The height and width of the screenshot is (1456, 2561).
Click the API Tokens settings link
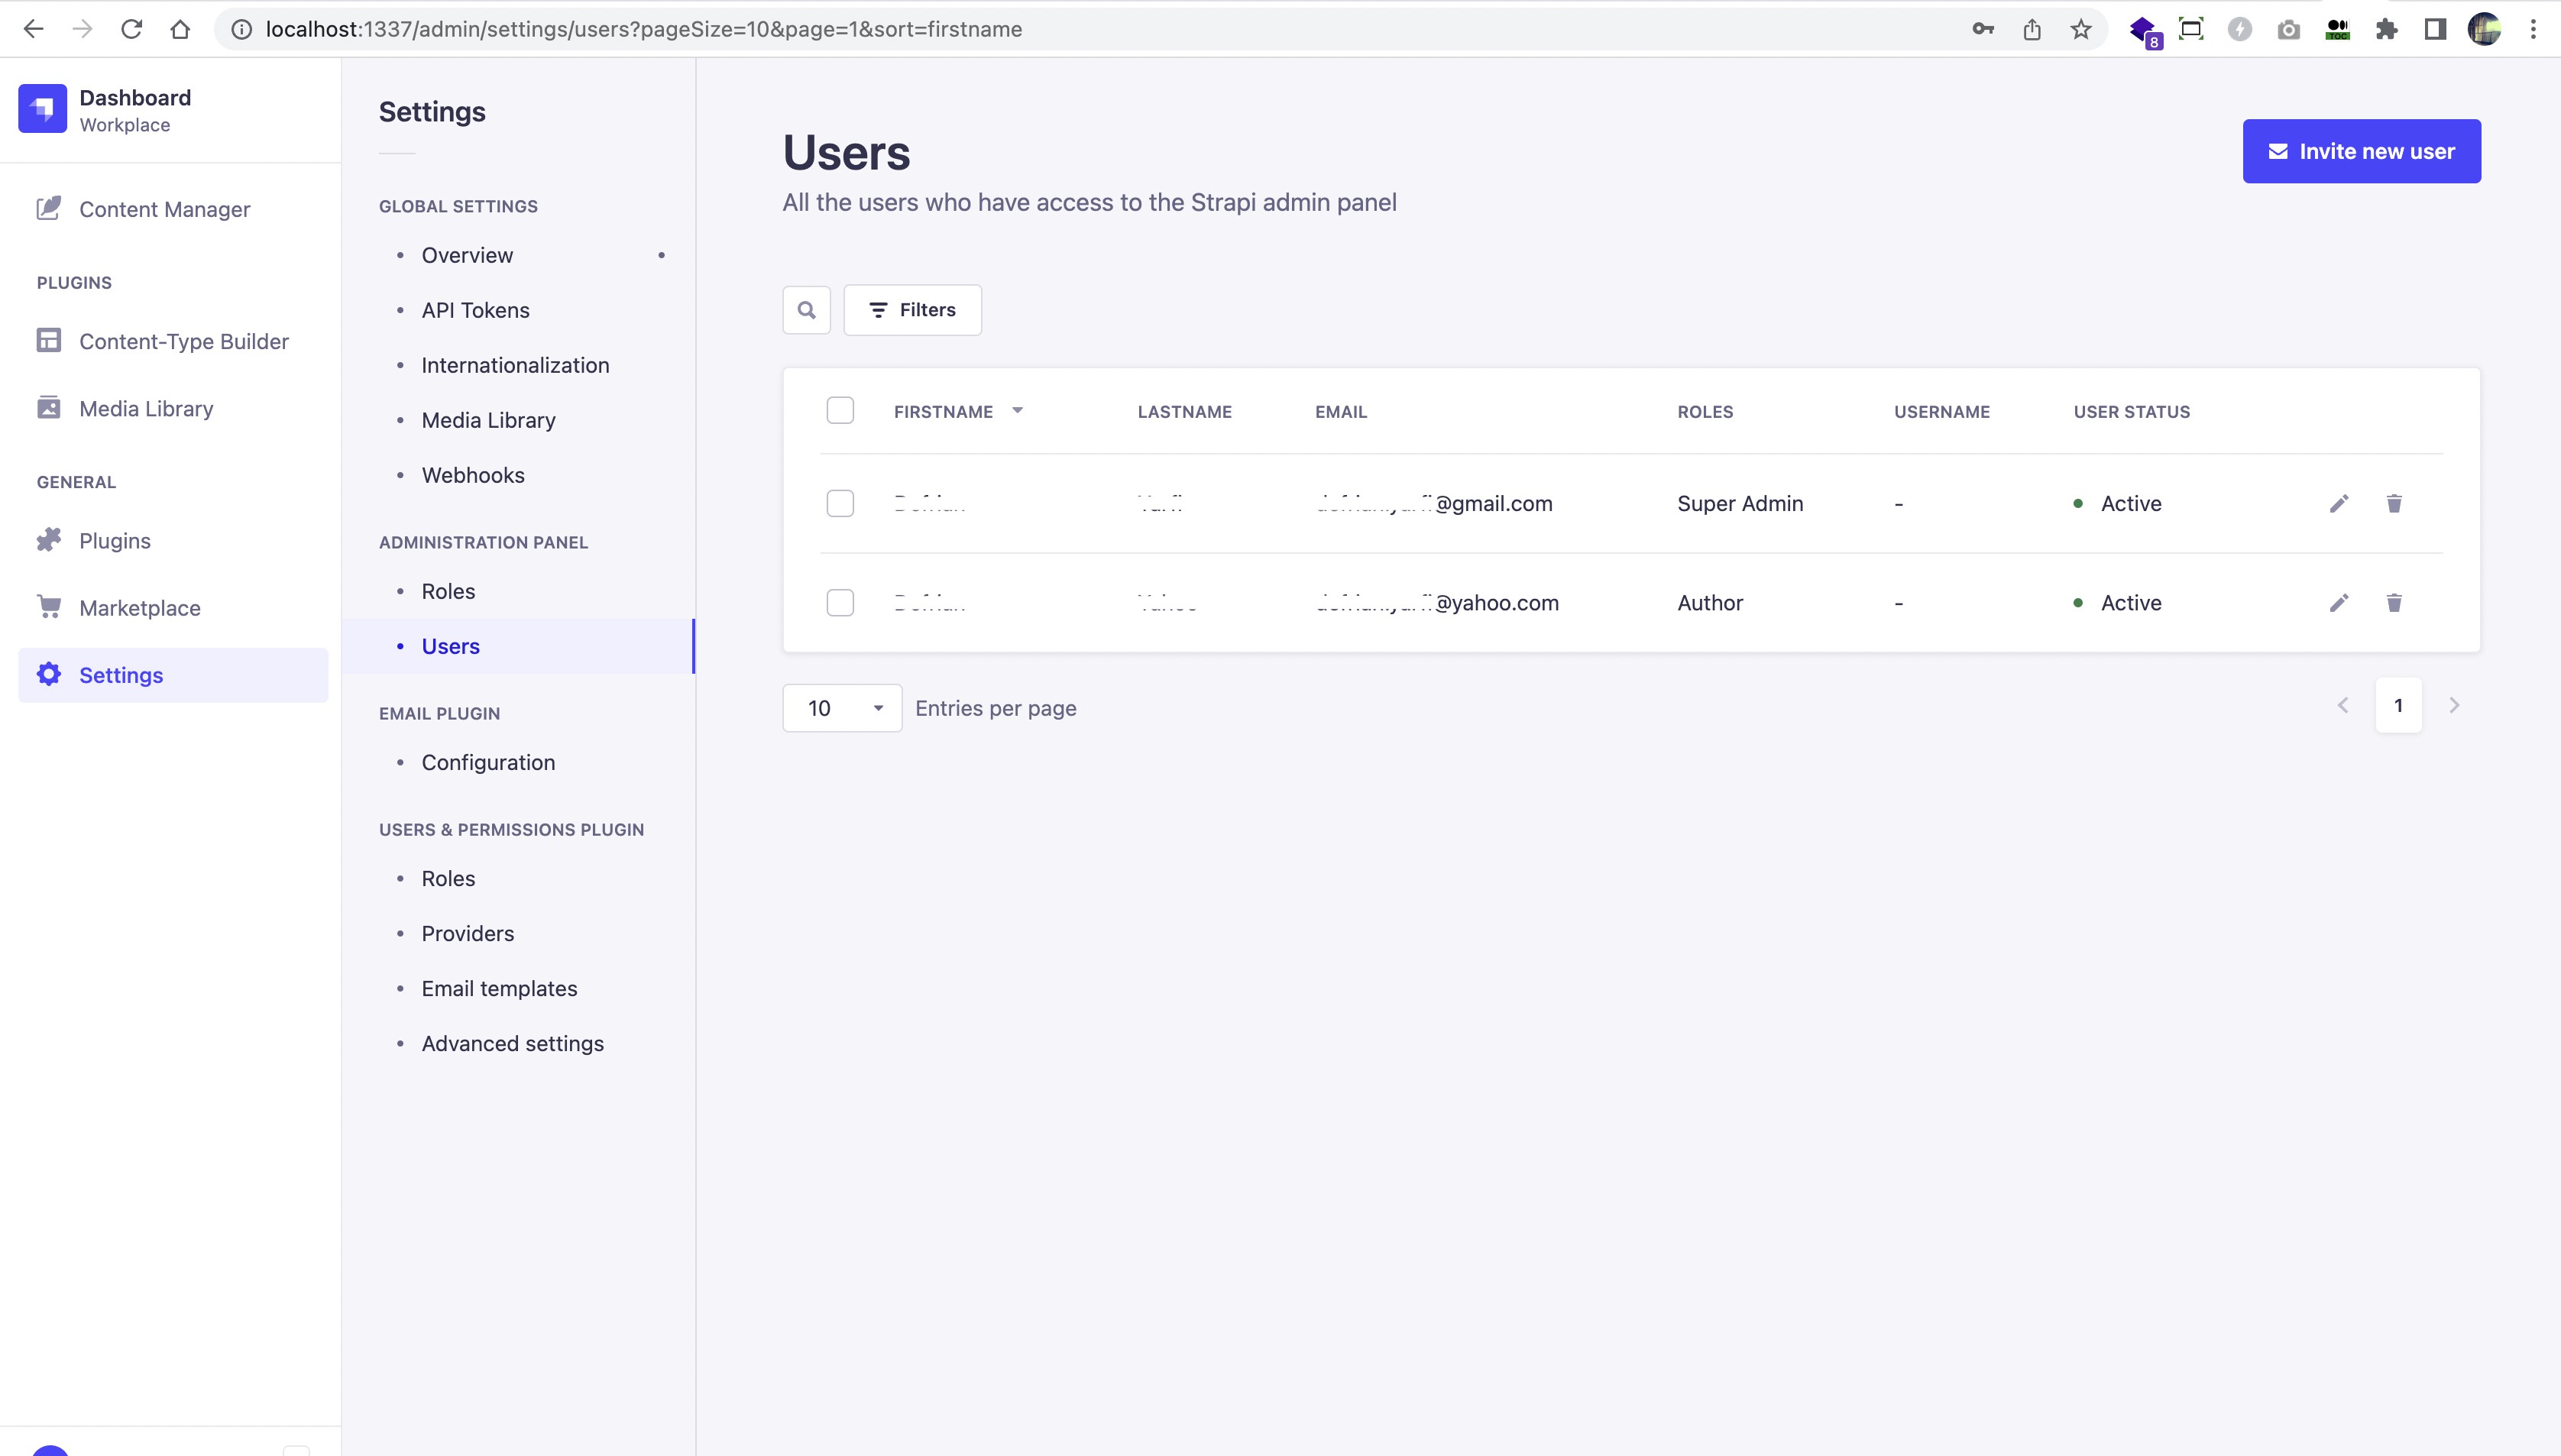pos(475,309)
